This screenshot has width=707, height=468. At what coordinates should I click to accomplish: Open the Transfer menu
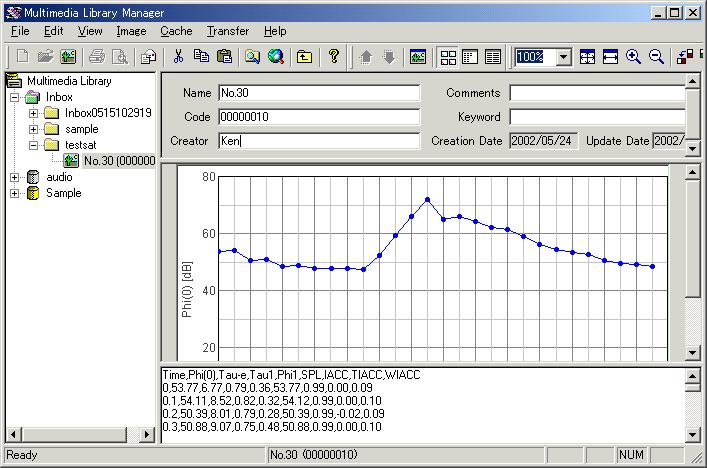pyautogui.click(x=228, y=31)
